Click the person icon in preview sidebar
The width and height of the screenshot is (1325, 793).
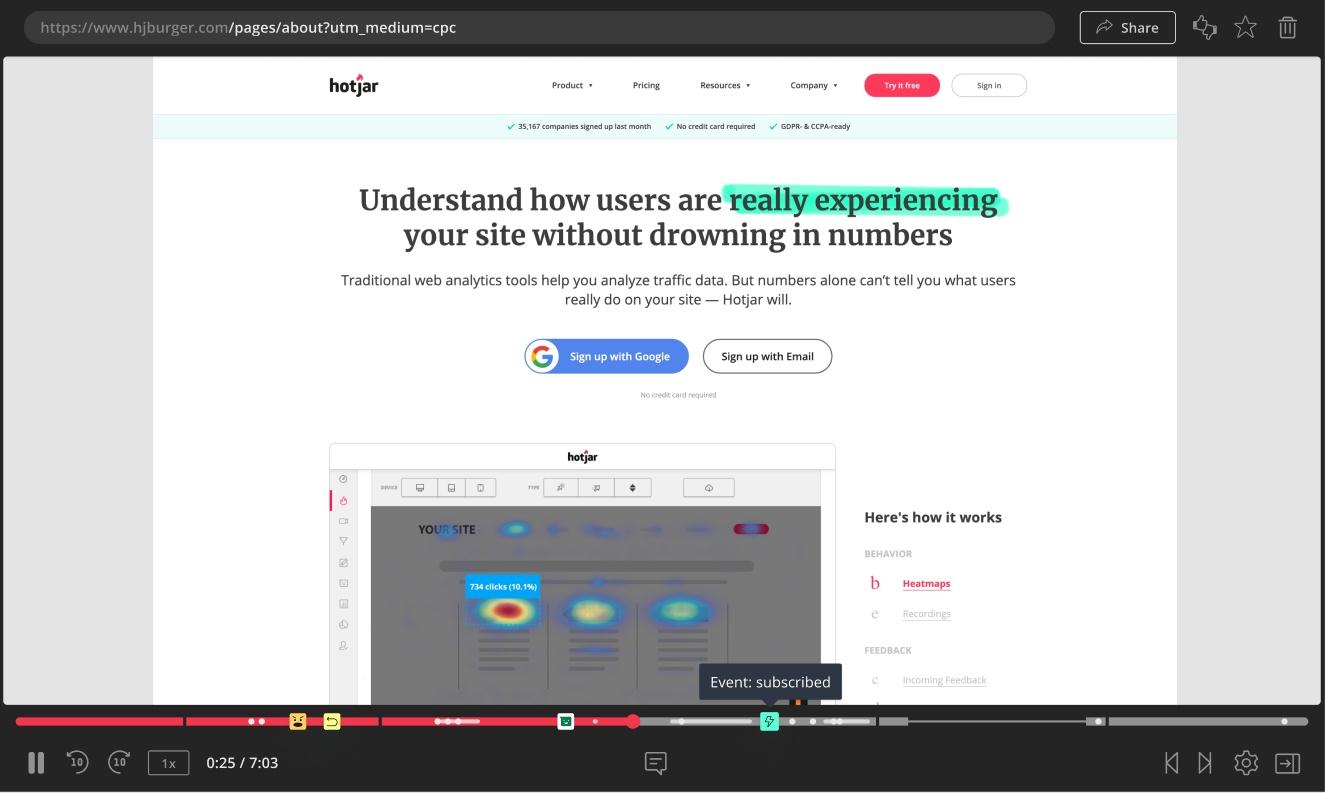point(343,646)
